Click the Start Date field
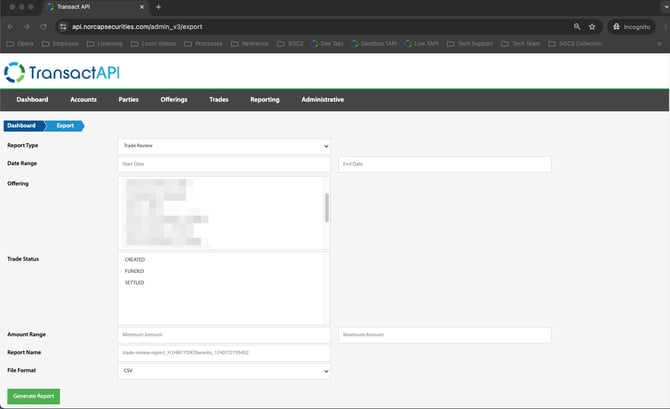 [224, 164]
